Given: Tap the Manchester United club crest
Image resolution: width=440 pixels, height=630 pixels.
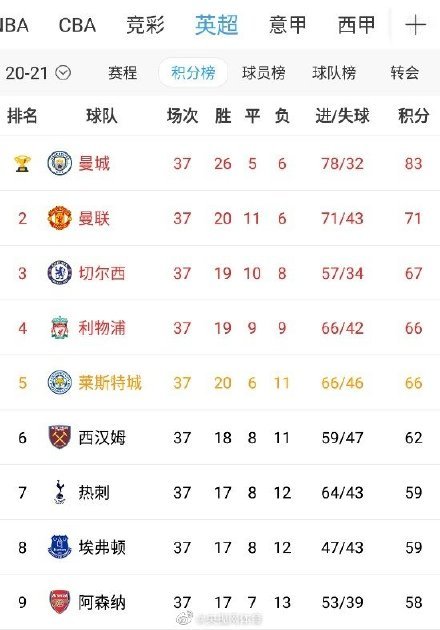Looking at the screenshot, I should click(59, 218).
